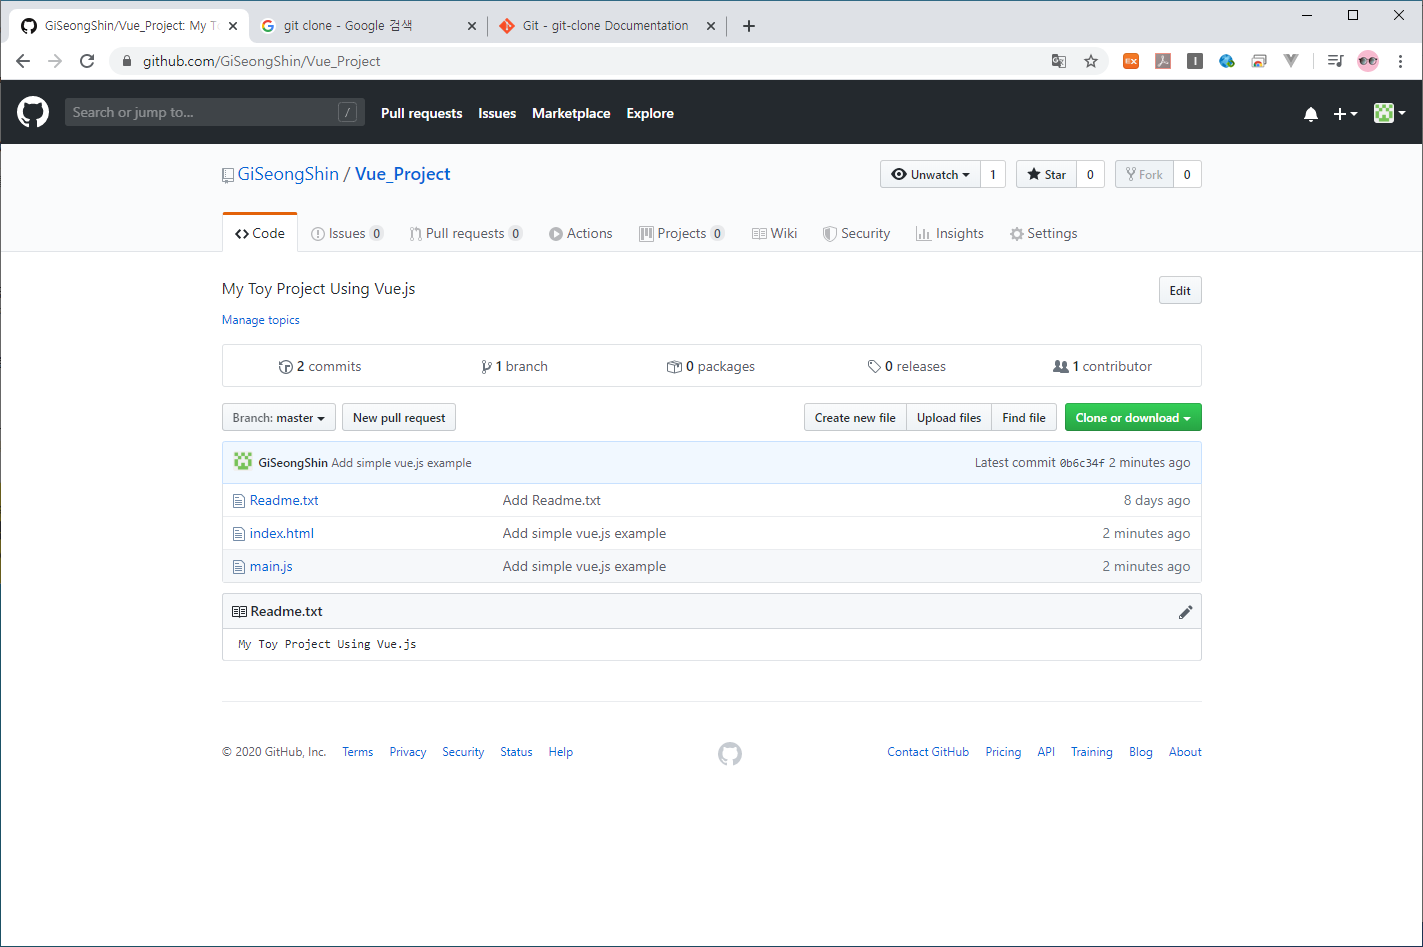Open the Actions tab

point(580,233)
